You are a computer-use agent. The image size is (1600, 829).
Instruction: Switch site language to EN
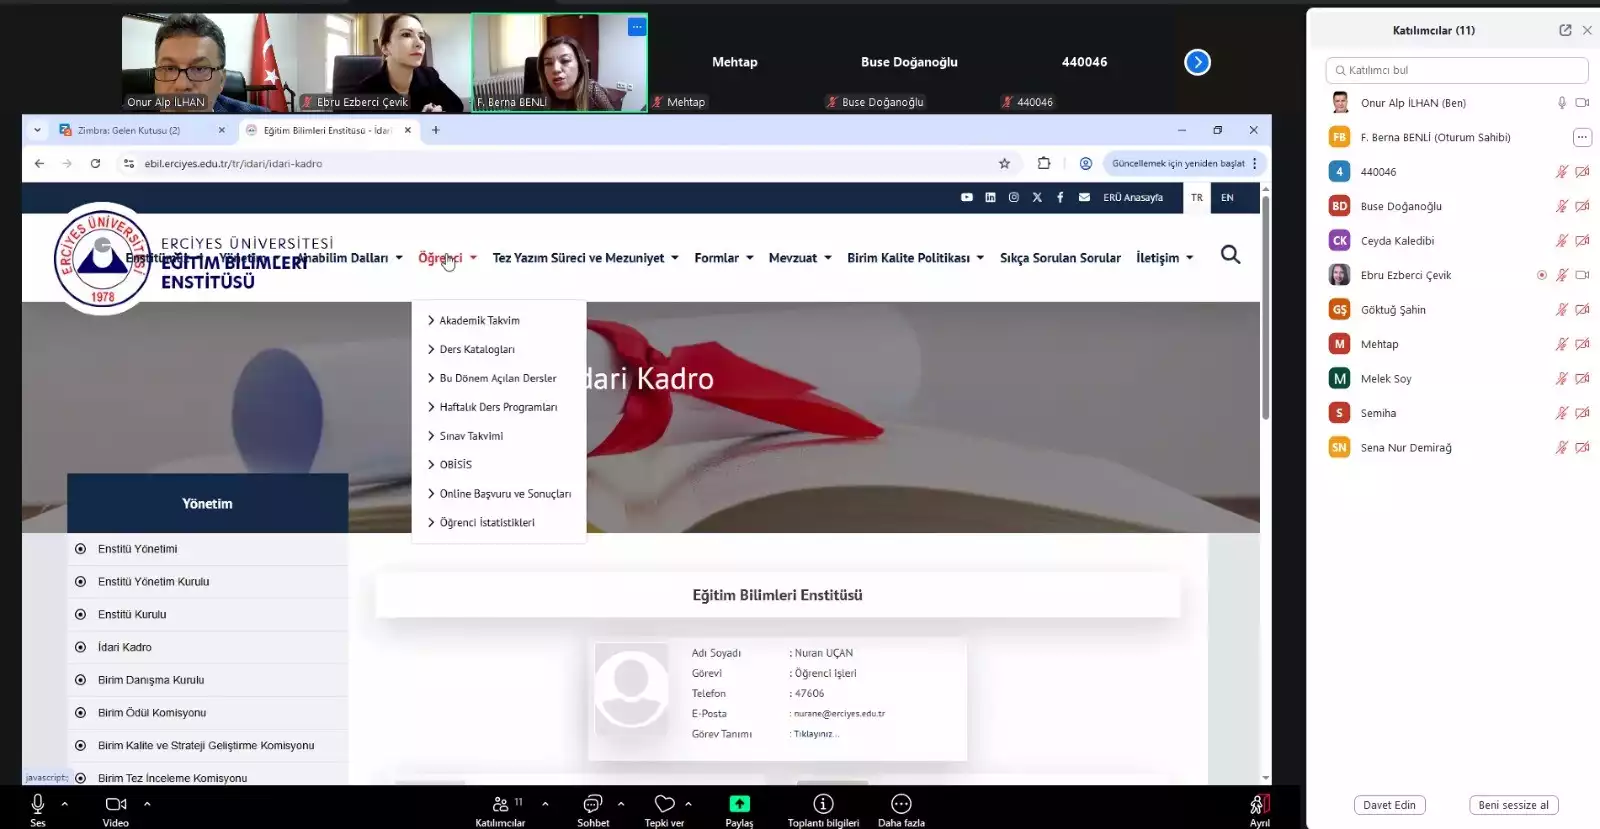pos(1227,197)
